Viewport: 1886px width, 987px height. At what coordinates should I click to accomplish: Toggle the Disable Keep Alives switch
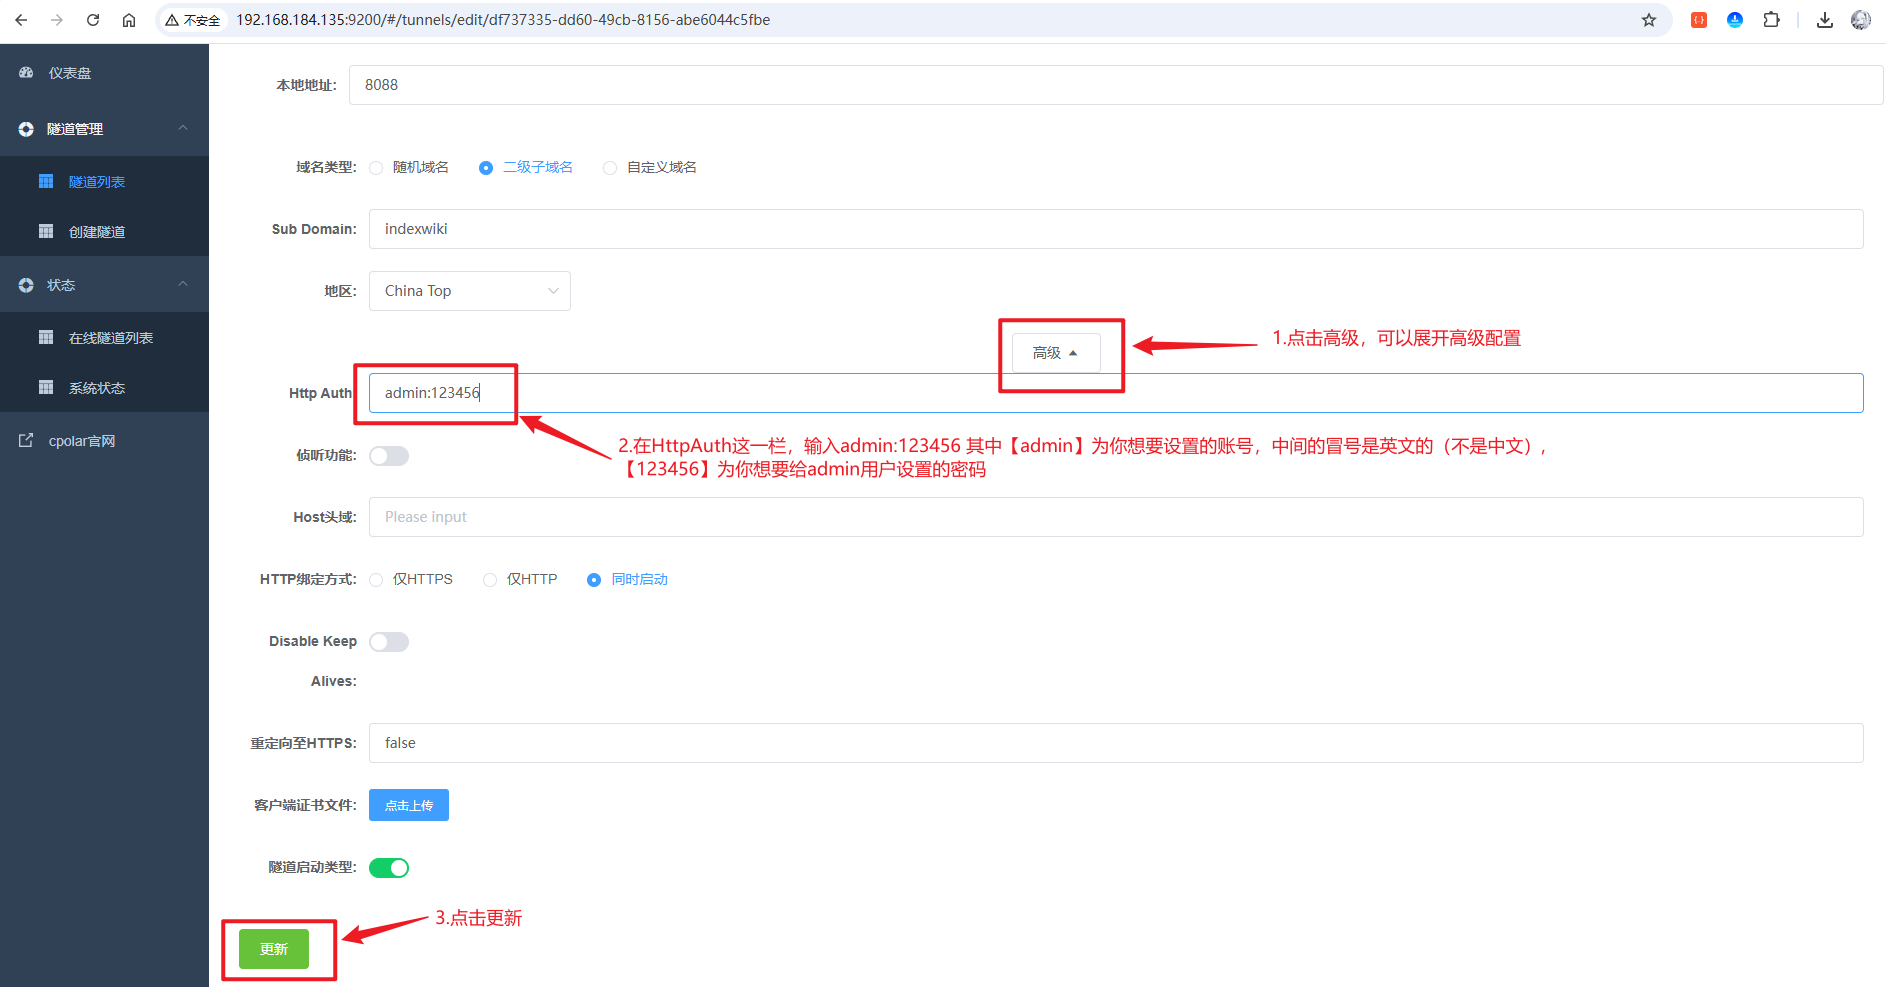(389, 642)
